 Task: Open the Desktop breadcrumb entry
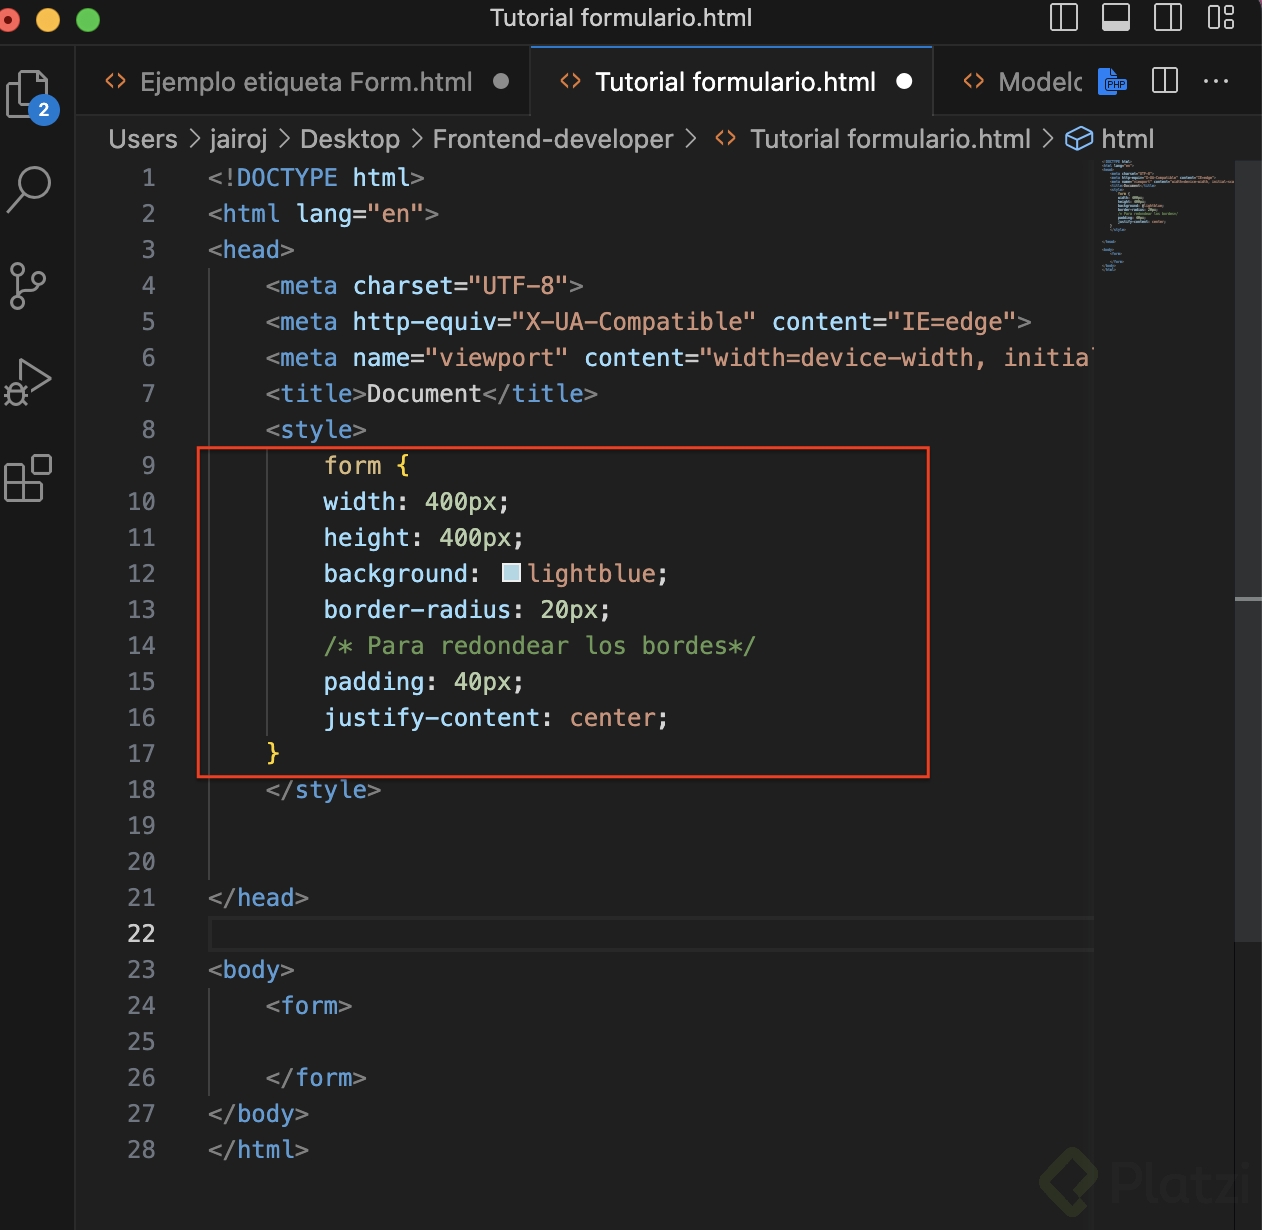349,139
